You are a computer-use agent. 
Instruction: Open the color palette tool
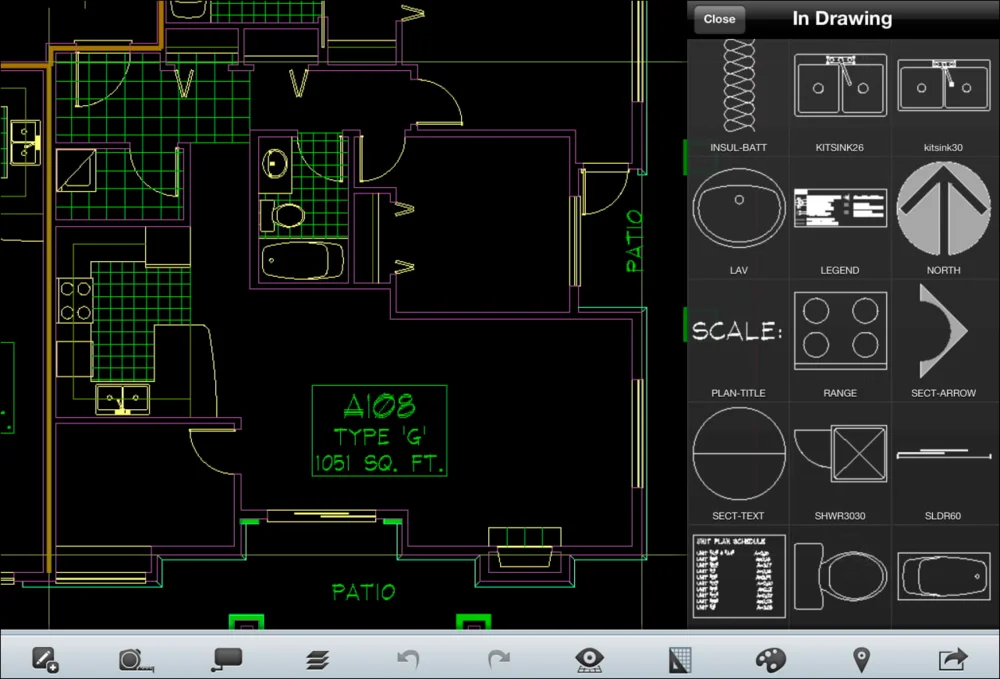(x=770, y=660)
